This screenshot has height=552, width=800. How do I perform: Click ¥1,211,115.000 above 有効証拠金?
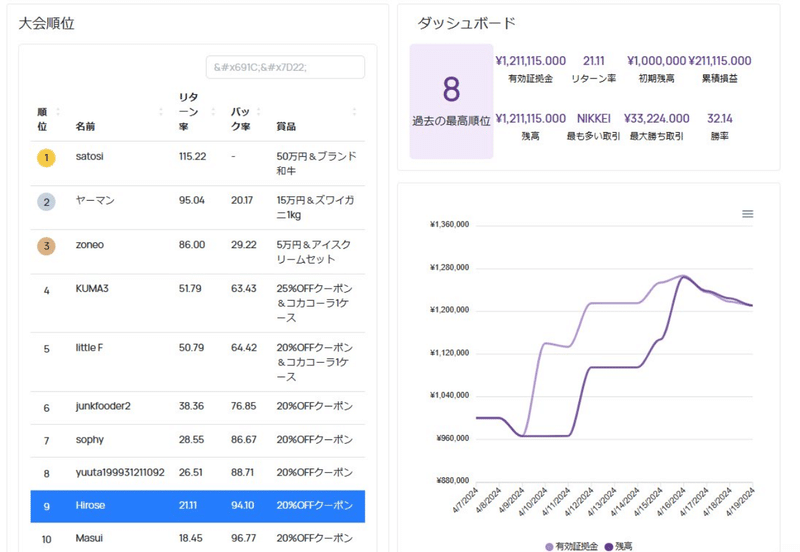pyautogui.click(x=531, y=61)
